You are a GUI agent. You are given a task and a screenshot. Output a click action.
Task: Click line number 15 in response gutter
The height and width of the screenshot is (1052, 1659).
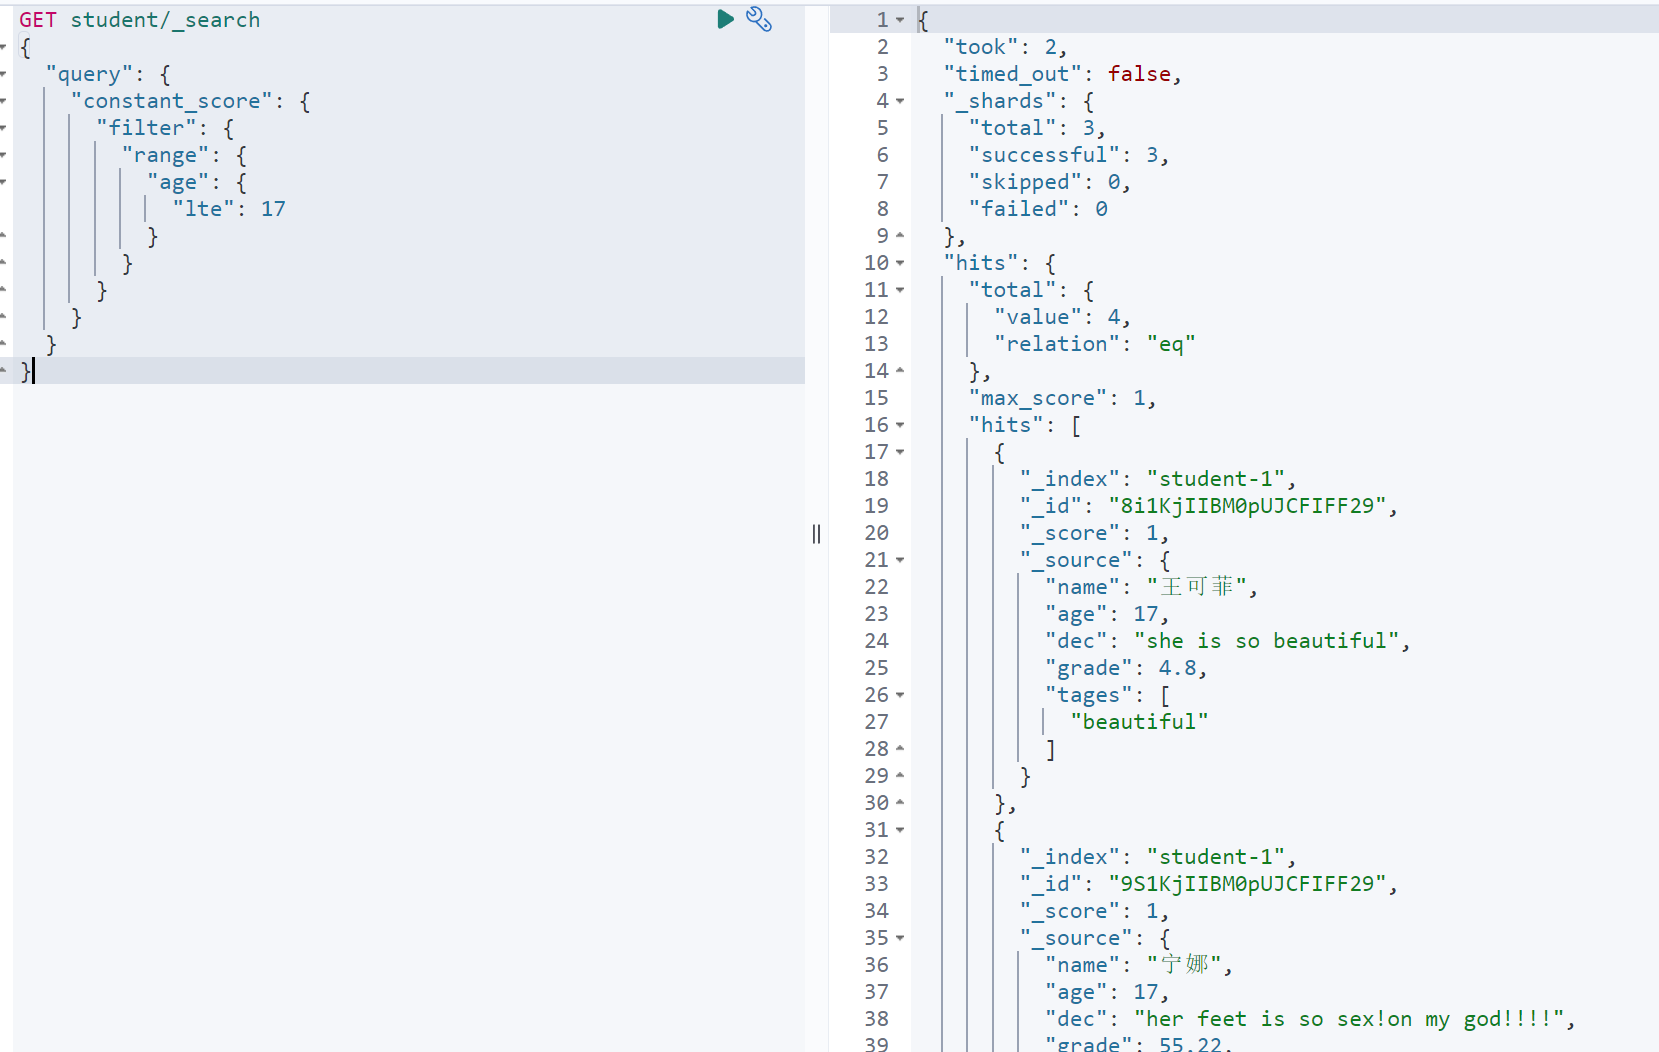point(876,398)
